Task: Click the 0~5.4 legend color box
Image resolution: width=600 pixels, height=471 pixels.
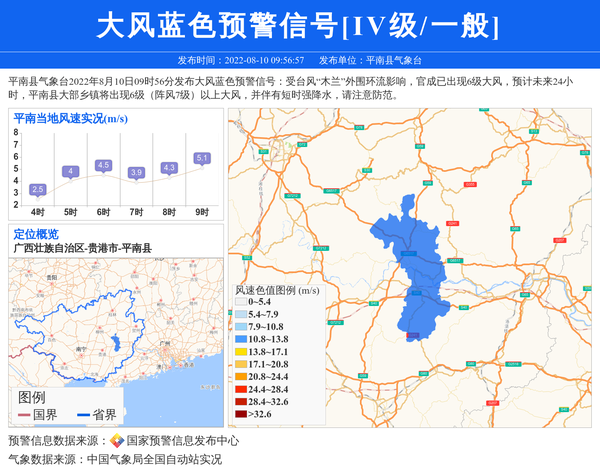Action: pyautogui.click(x=240, y=302)
